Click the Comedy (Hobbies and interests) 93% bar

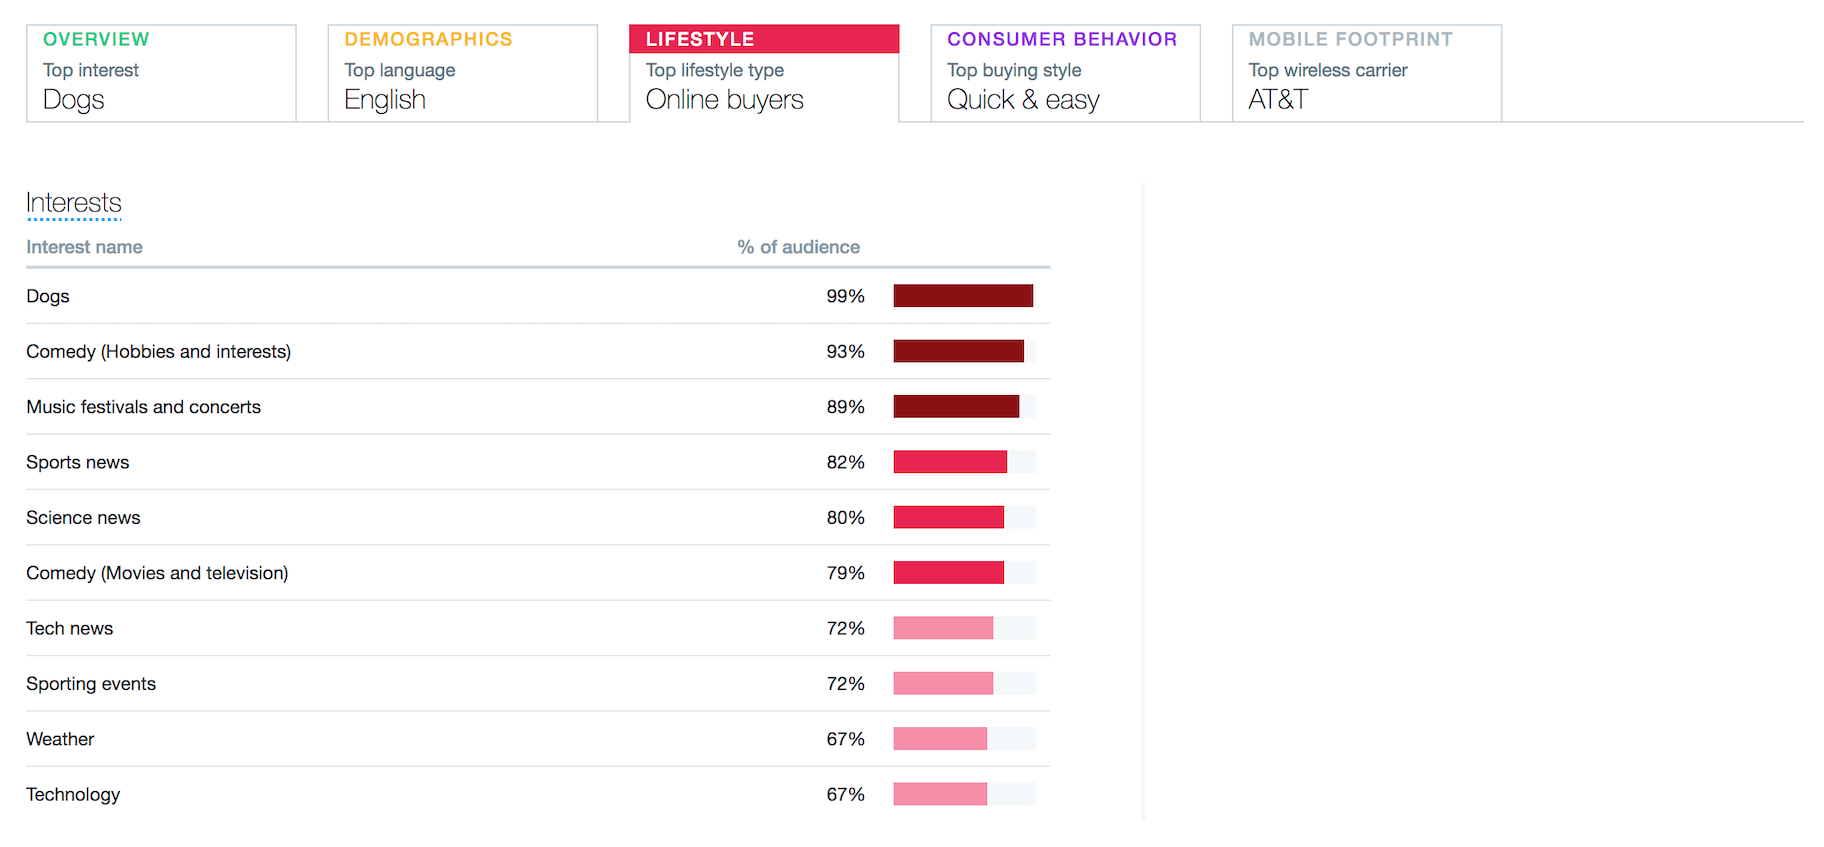(958, 351)
